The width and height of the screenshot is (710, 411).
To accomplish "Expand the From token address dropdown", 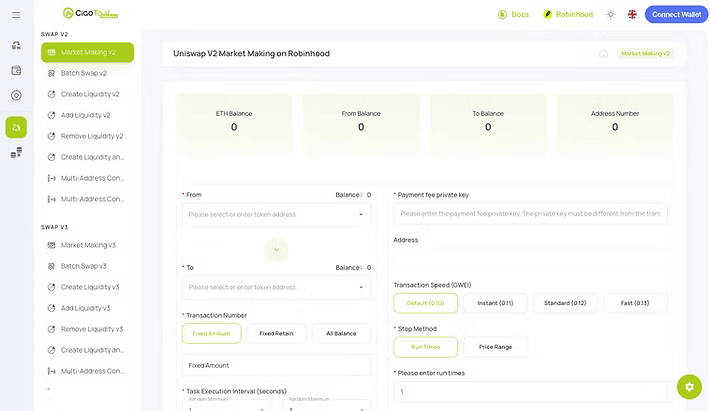I will click(x=276, y=215).
